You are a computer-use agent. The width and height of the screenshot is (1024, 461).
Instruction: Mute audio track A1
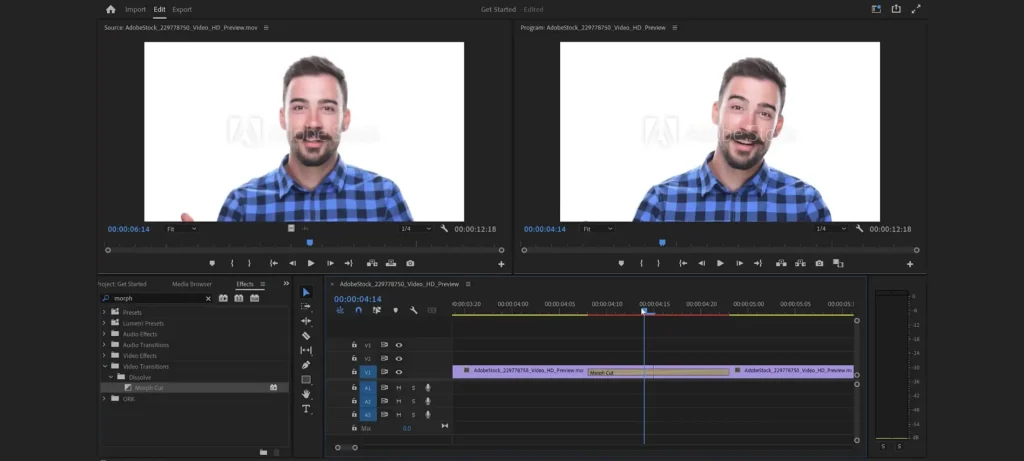pyautogui.click(x=398, y=388)
